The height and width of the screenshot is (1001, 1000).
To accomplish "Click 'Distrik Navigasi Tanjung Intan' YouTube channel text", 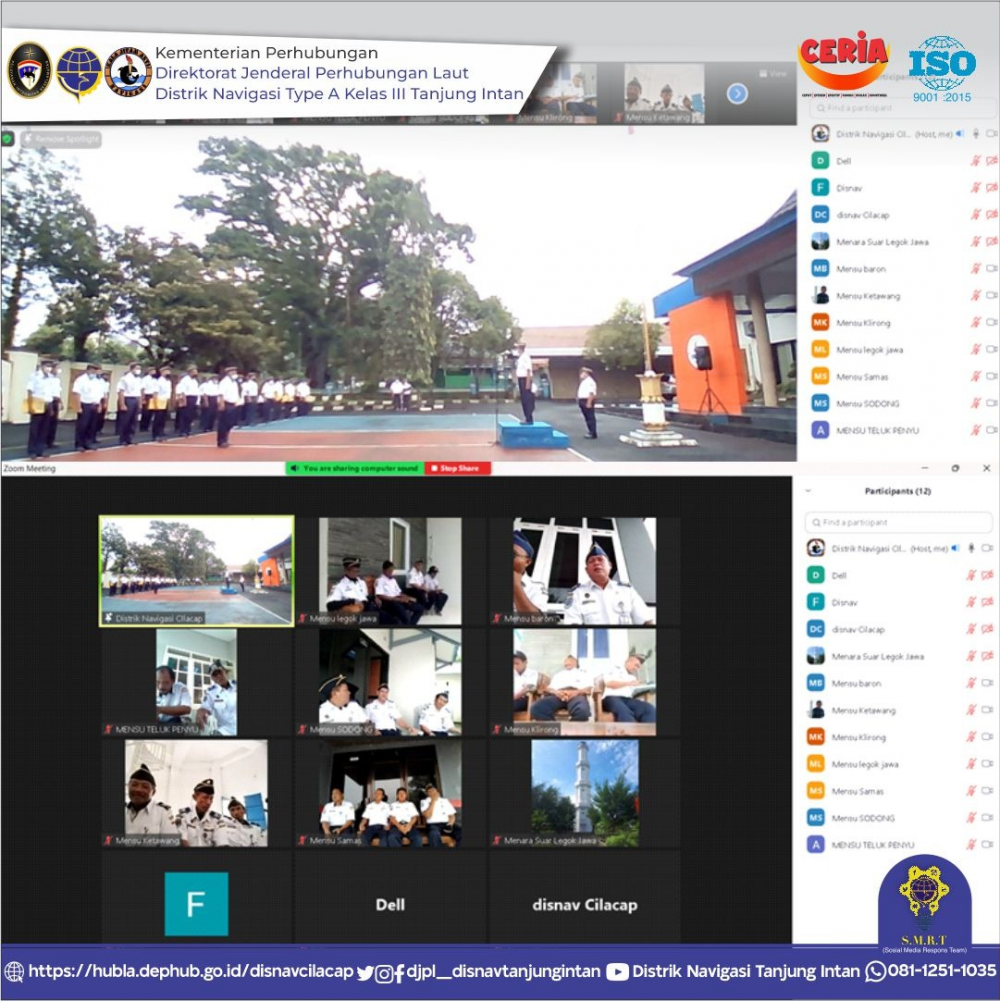I will (x=746, y=972).
